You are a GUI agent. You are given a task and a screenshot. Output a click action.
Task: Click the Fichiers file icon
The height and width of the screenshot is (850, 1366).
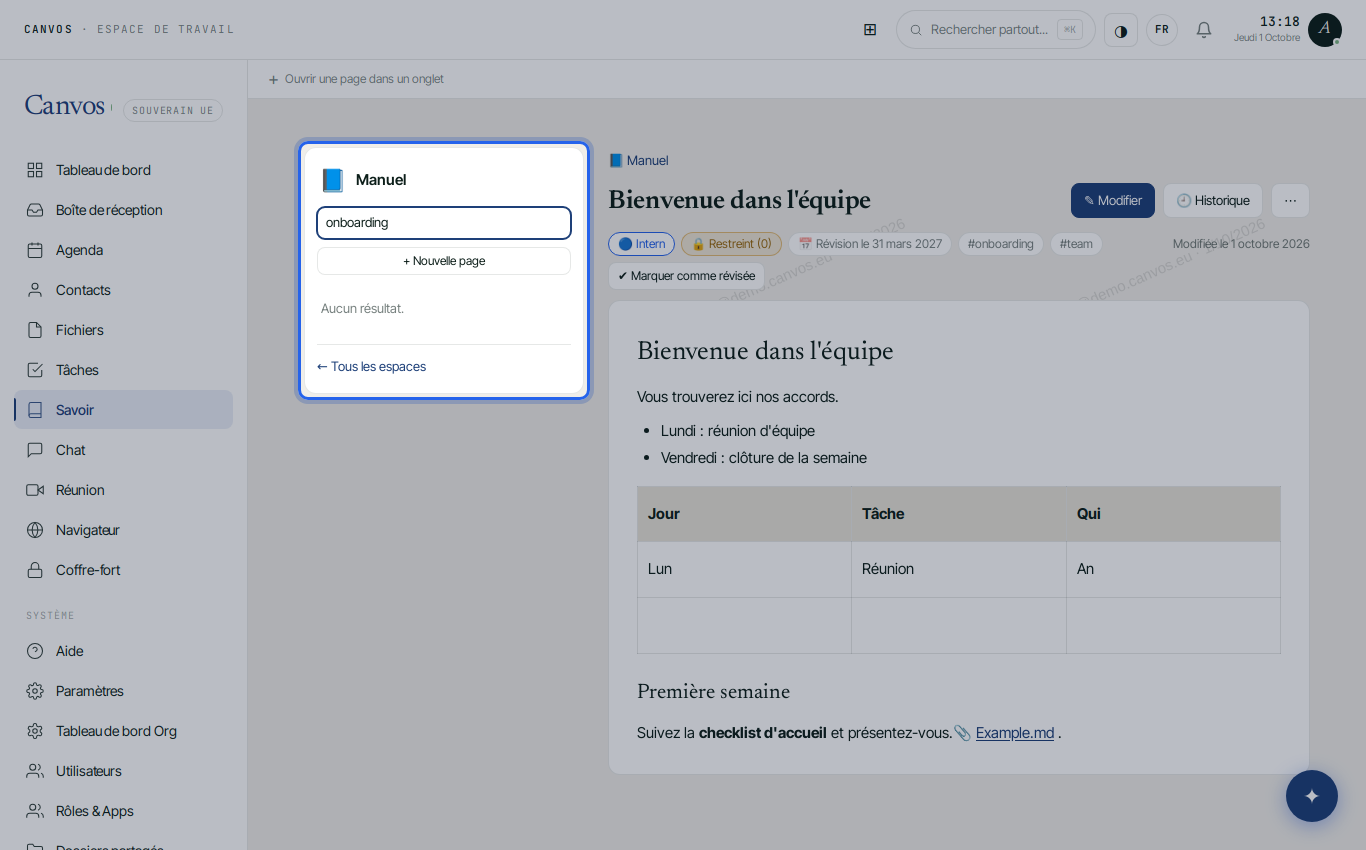pyautogui.click(x=35, y=330)
